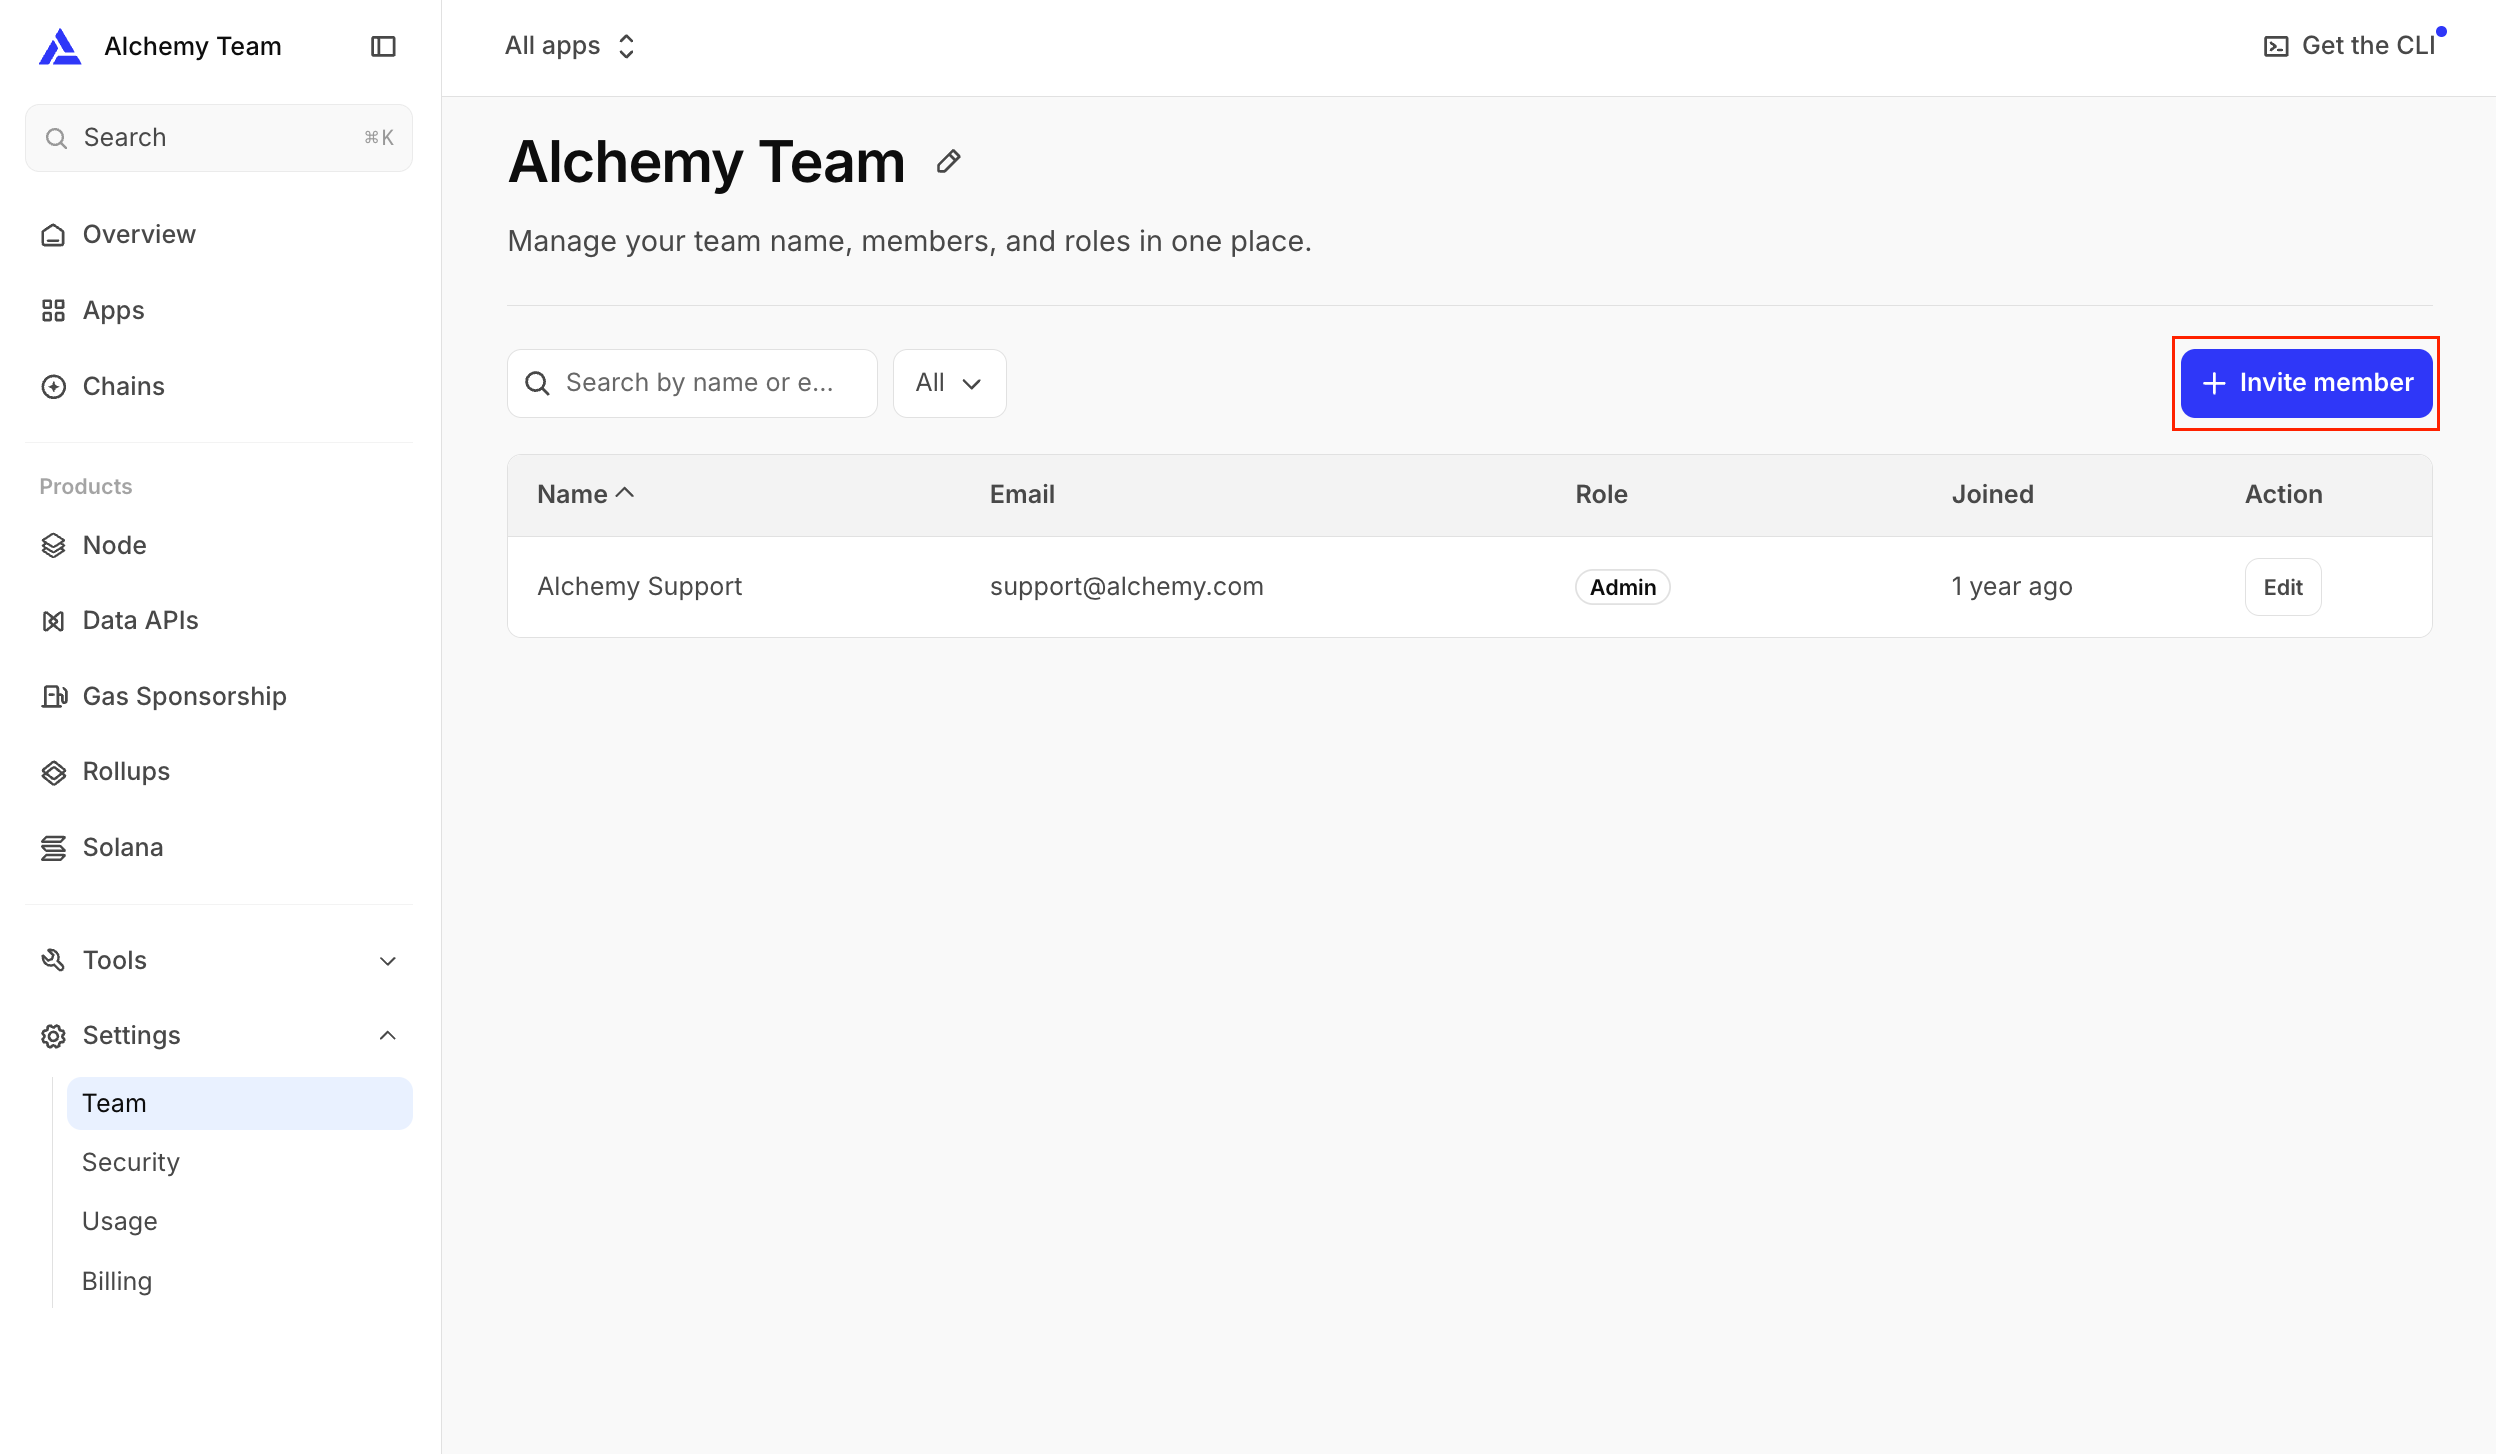Image resolution: width=2496 pixels, height=1454 pixels.
Task: Open the Apps grid icon
Action: coord(53,311)
